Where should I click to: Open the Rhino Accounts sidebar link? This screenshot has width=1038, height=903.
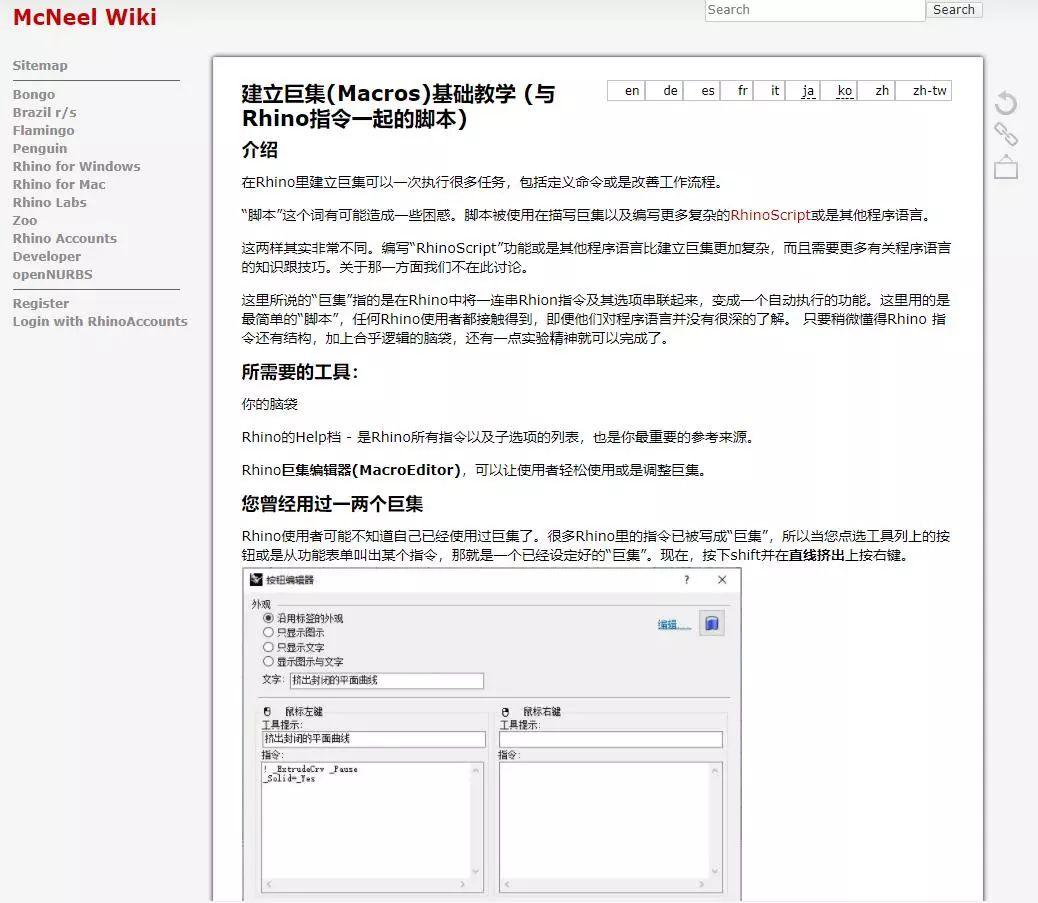coord(64,238)
